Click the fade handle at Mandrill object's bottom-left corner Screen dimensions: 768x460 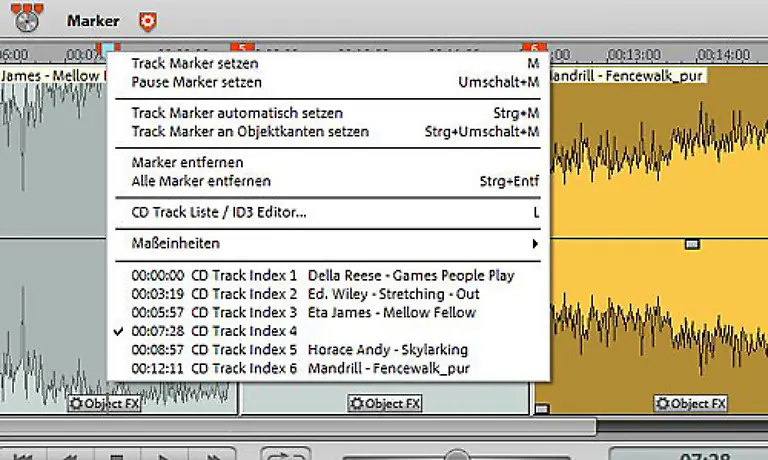pyautogui.click(x=542, y=408)
